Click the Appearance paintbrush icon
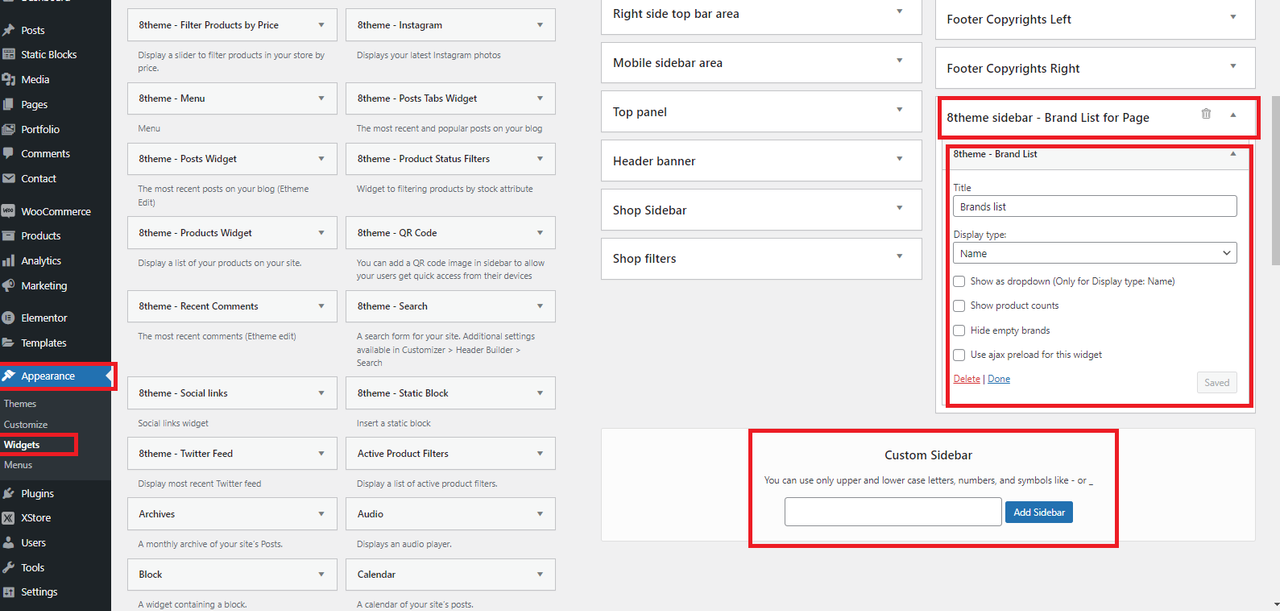Screen dimensions: 1280x611 pyautogui.click(x=9, y=376)
